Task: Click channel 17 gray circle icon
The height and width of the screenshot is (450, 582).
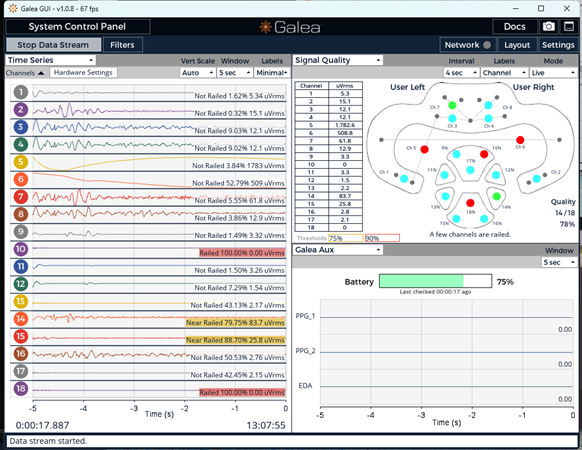Action: coord(21,371)
